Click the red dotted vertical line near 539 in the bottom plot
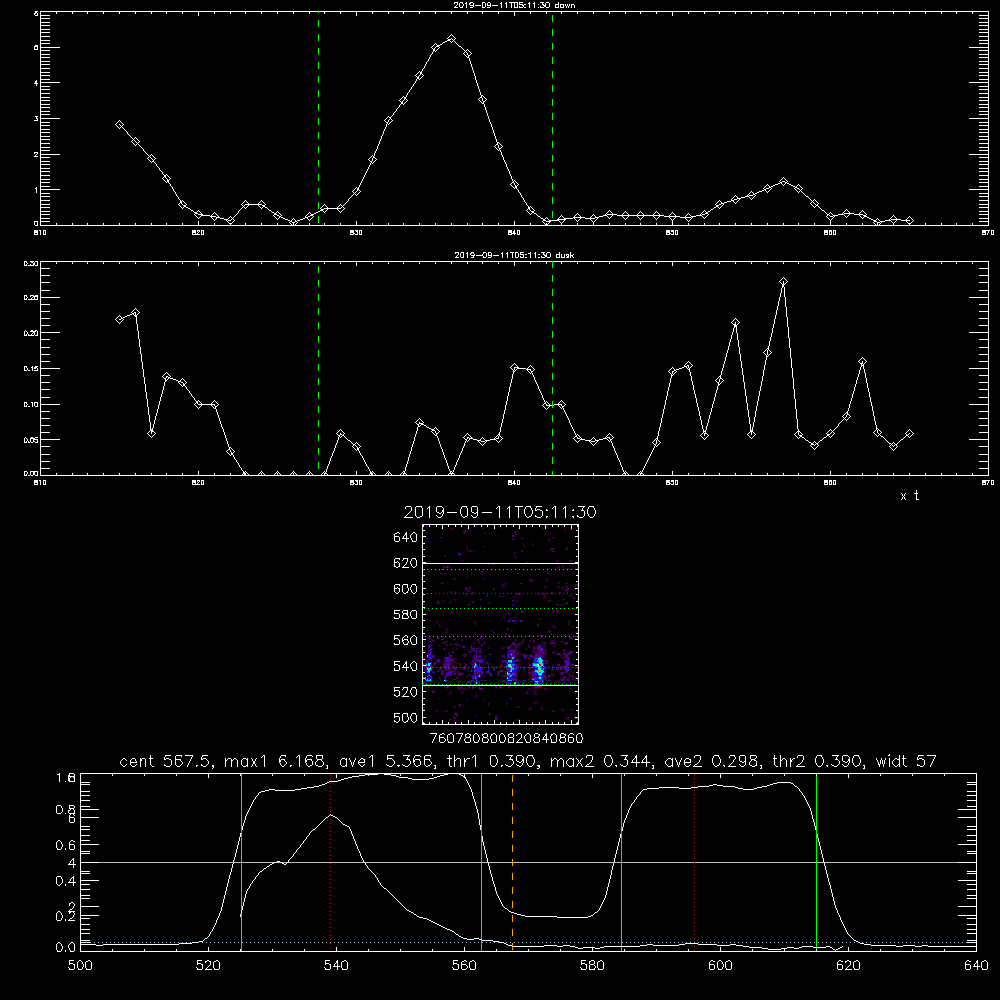This screenshot has height=1000, width=1000. click(330, 861)
